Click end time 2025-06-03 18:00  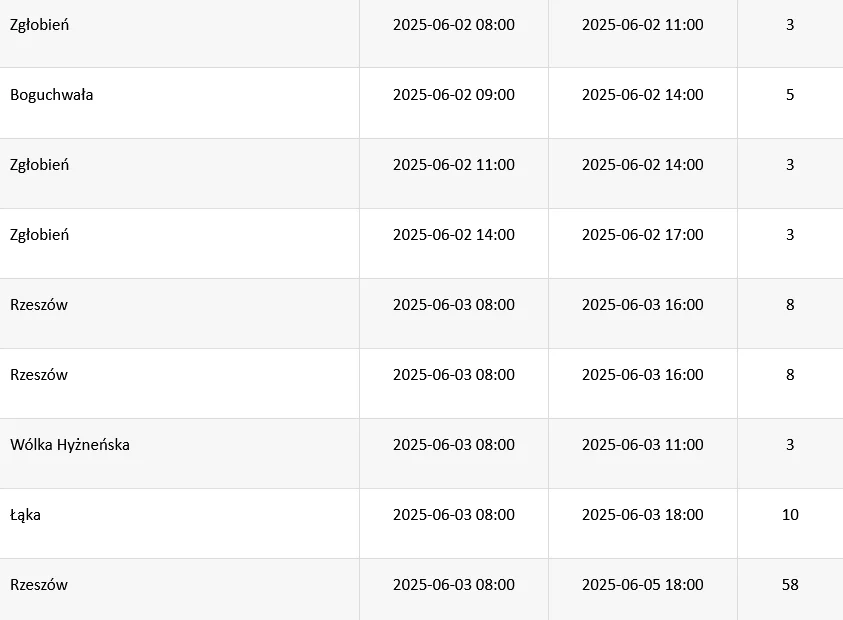click(x=642, y=515)
